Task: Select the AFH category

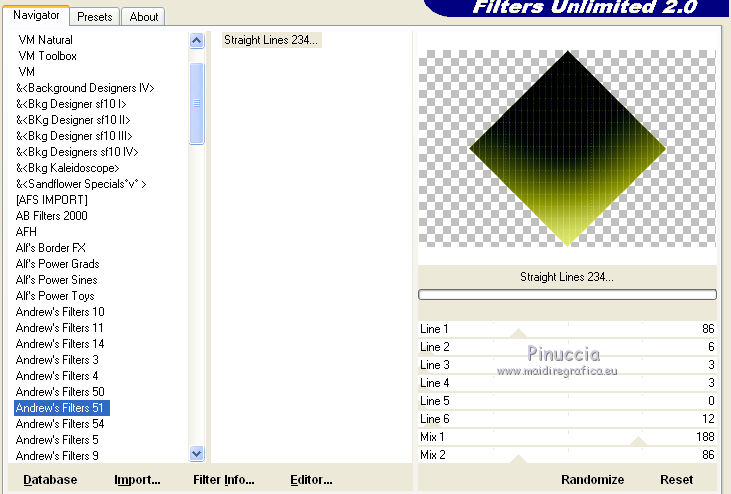Action: [26, 232]
